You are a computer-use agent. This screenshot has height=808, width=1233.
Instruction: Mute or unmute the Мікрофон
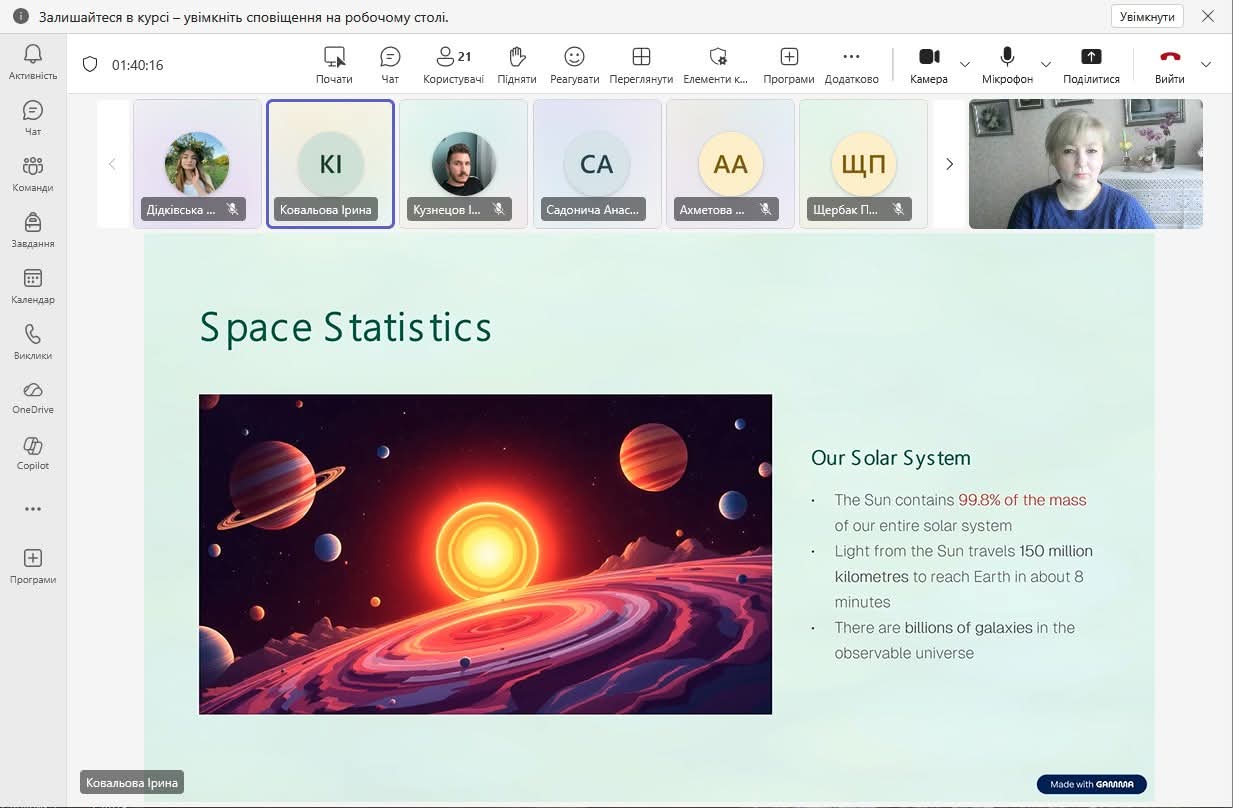point(1007,64)
